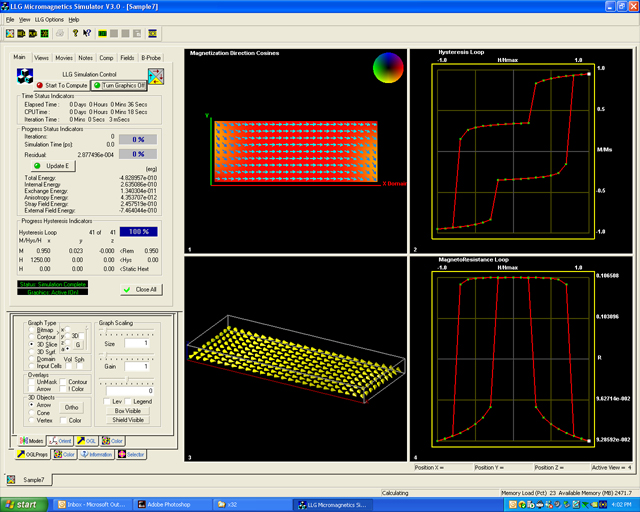640x512 pixels.
Task: Click the system tray clock showing 4:02 PM
Action: (621, 505)
